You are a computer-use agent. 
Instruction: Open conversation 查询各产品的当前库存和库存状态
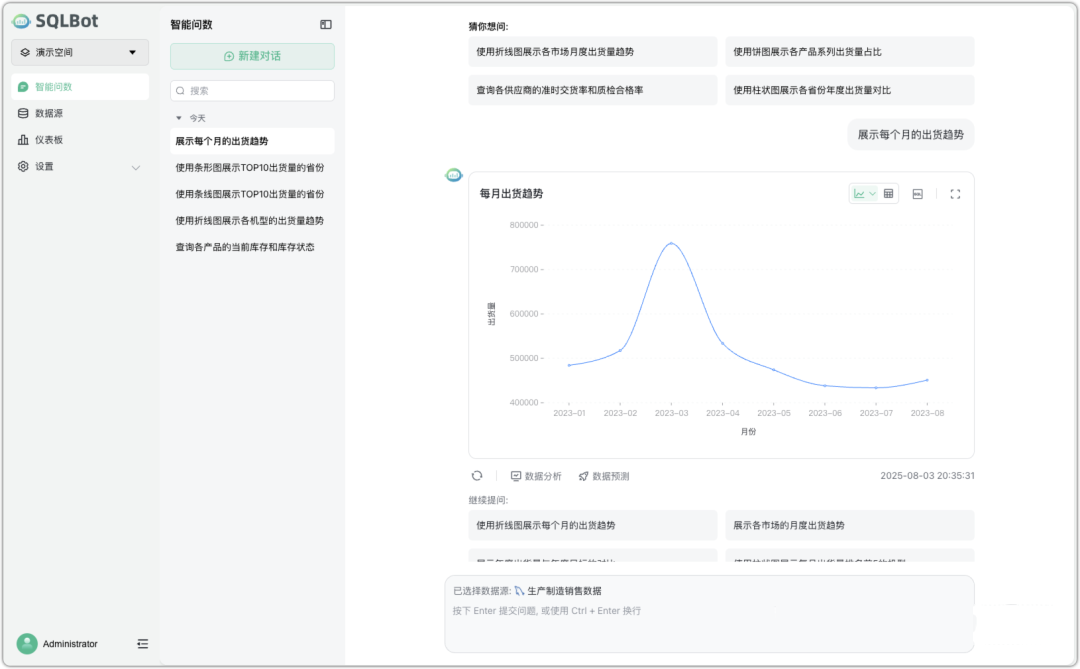tap(245, 247)
